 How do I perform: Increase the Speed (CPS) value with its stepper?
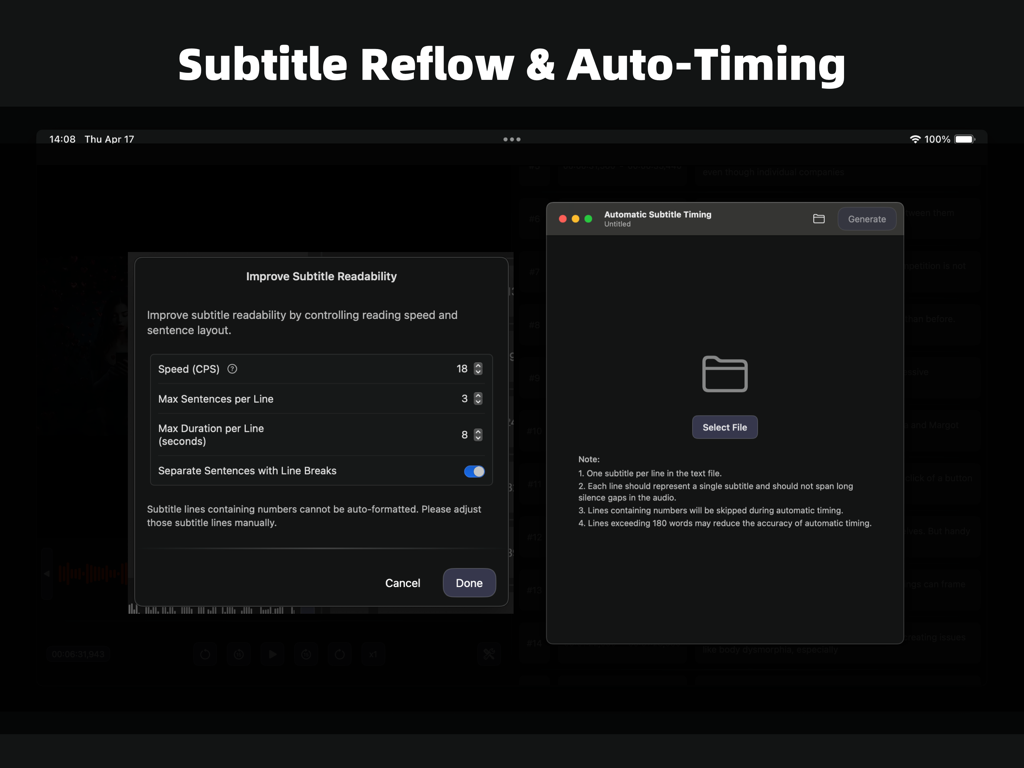point(478,366)
